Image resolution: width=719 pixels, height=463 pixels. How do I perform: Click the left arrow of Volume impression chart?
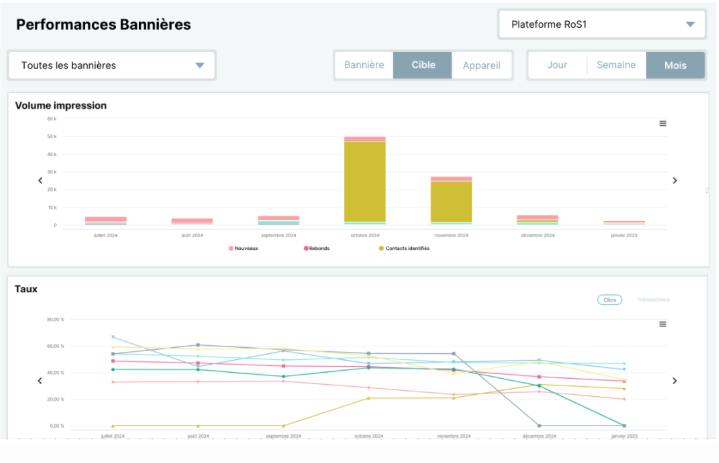click(40, 181)
